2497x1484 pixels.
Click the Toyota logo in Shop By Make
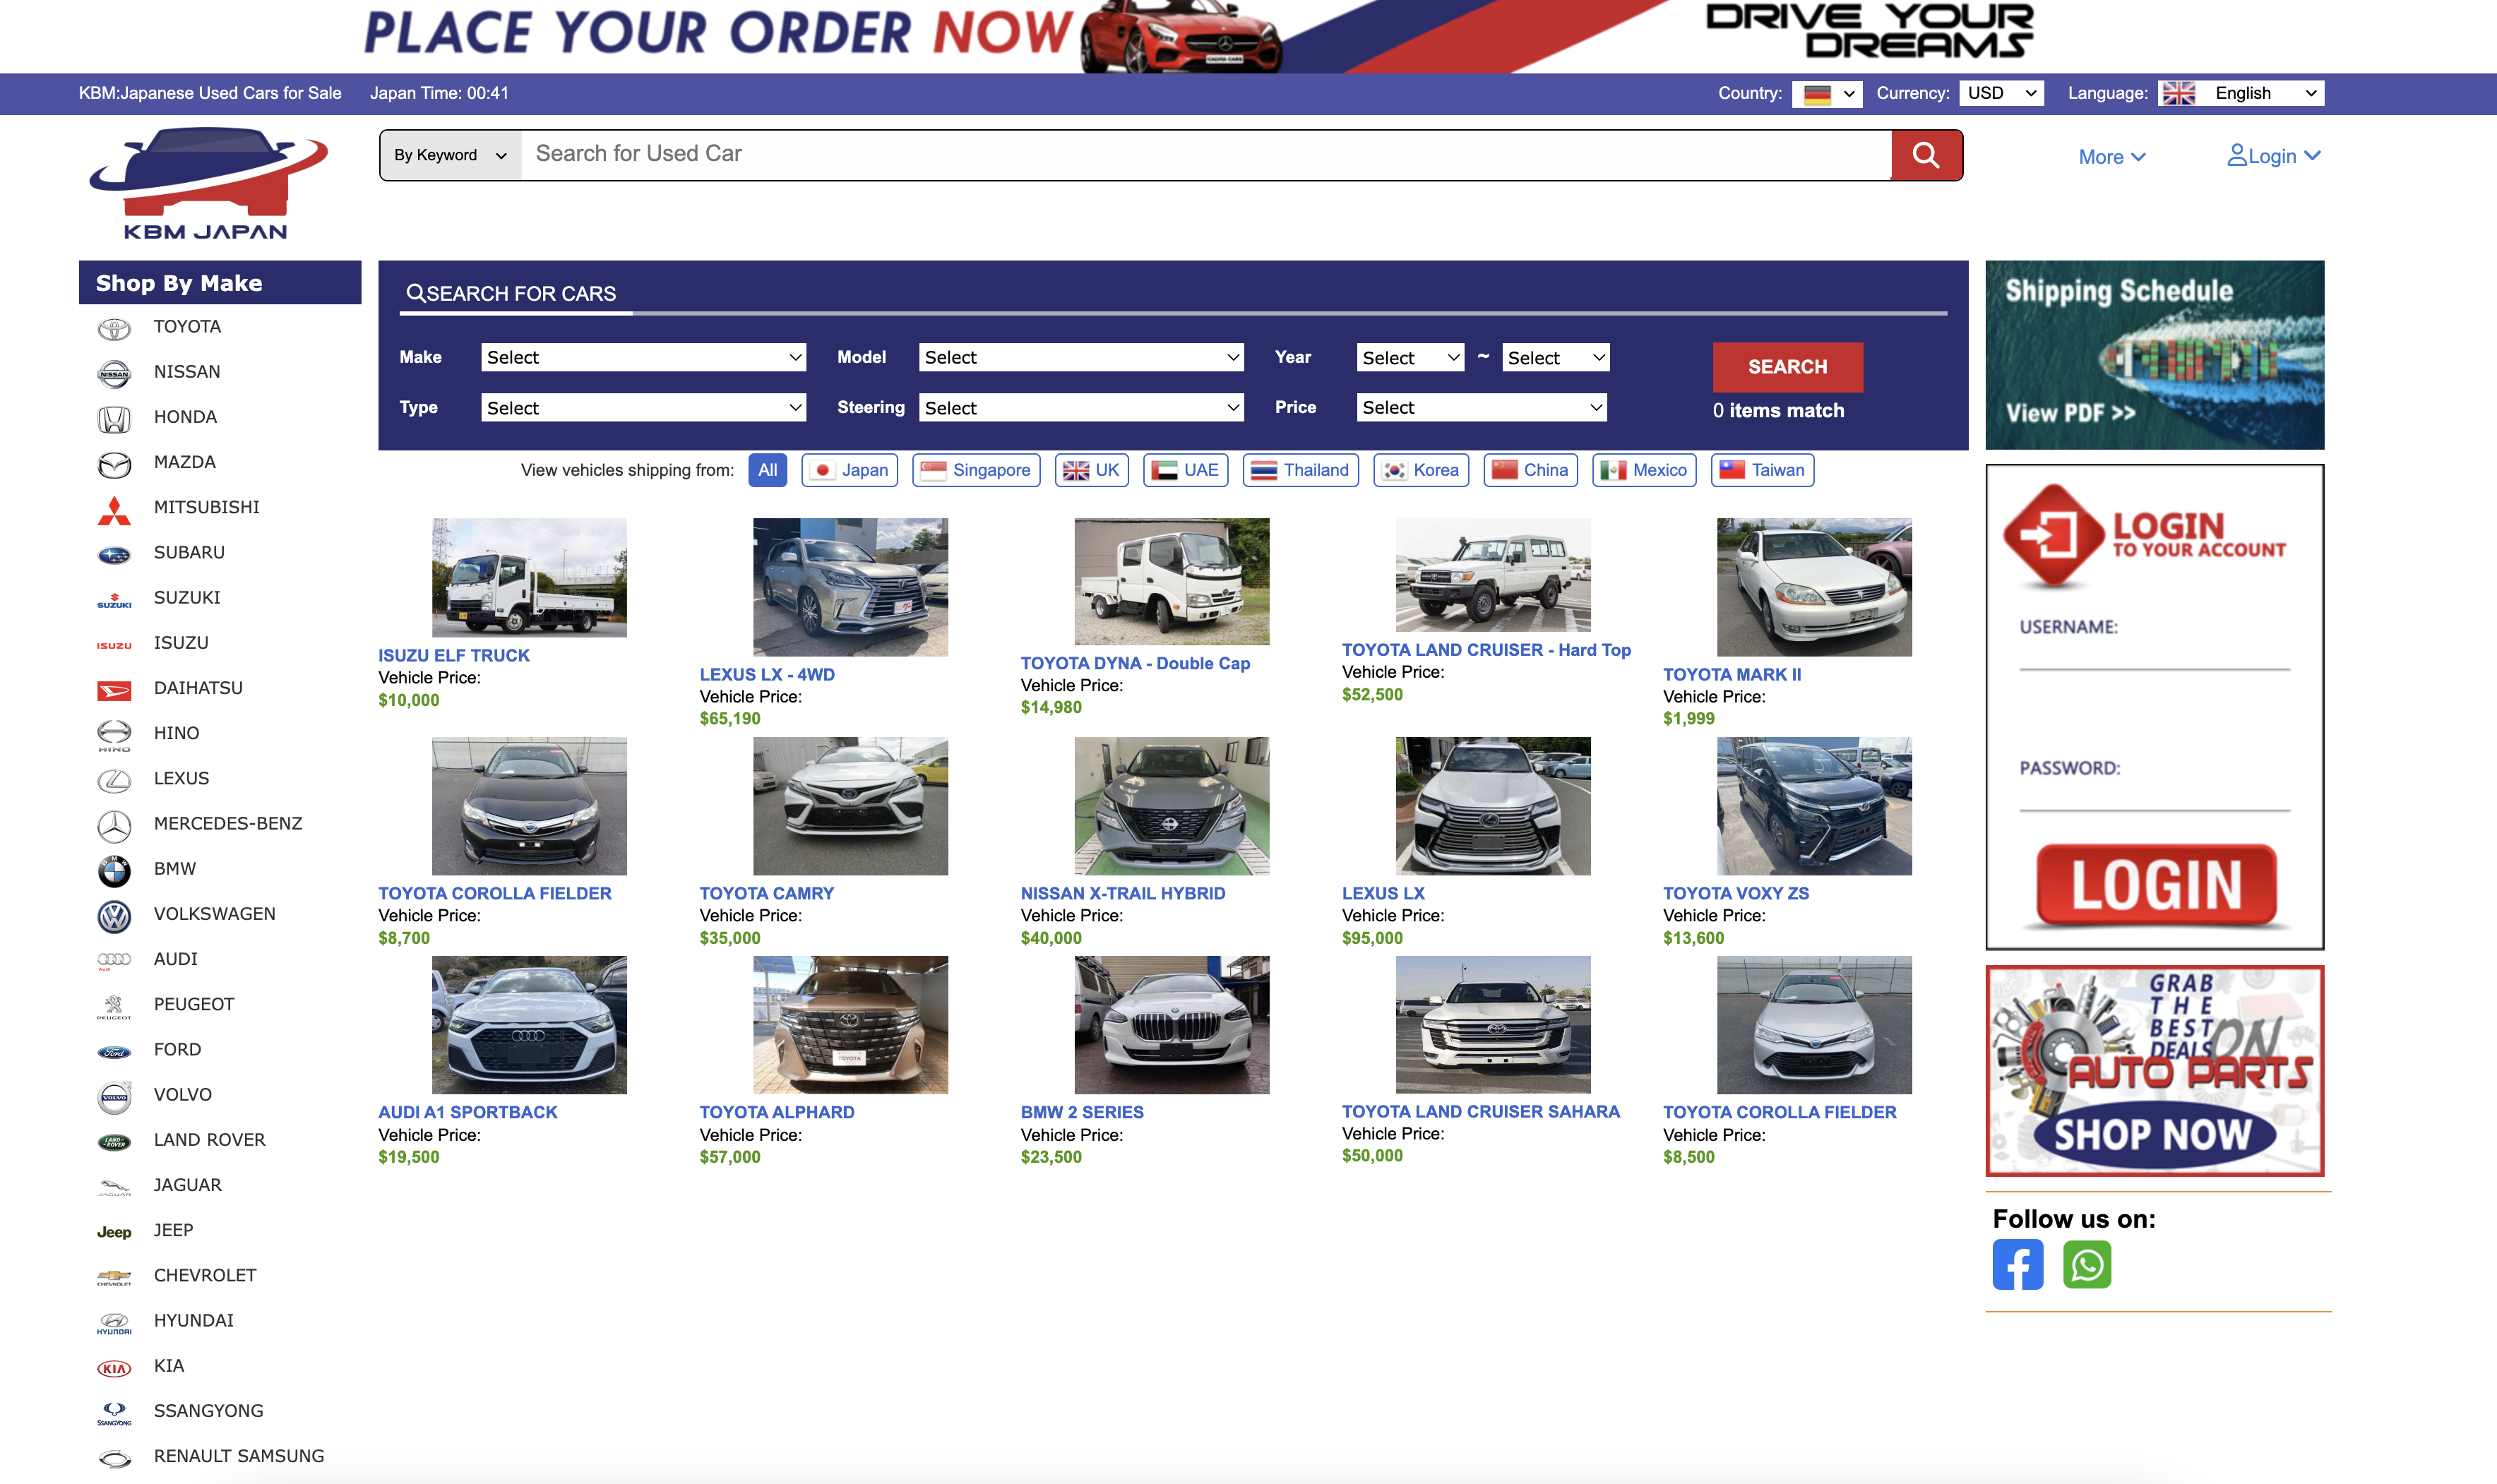[114, 328]
